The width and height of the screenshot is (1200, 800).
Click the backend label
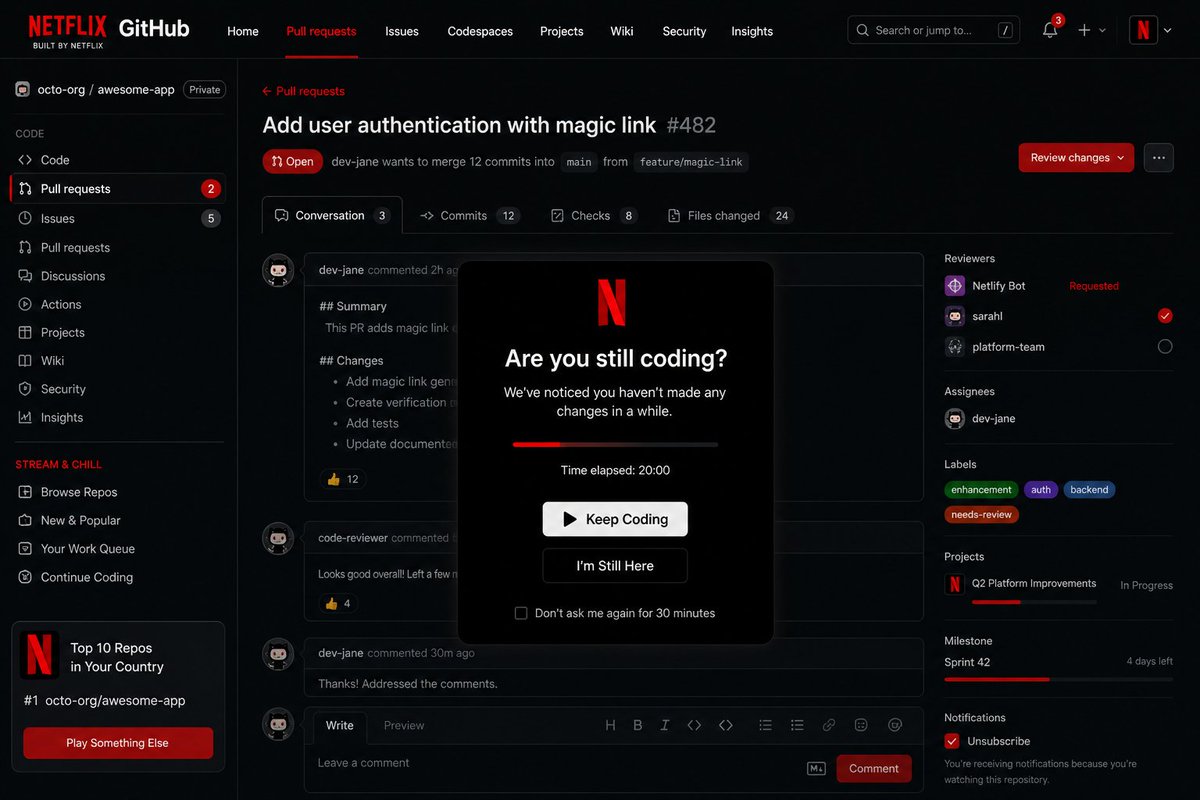pos(1089,490)
